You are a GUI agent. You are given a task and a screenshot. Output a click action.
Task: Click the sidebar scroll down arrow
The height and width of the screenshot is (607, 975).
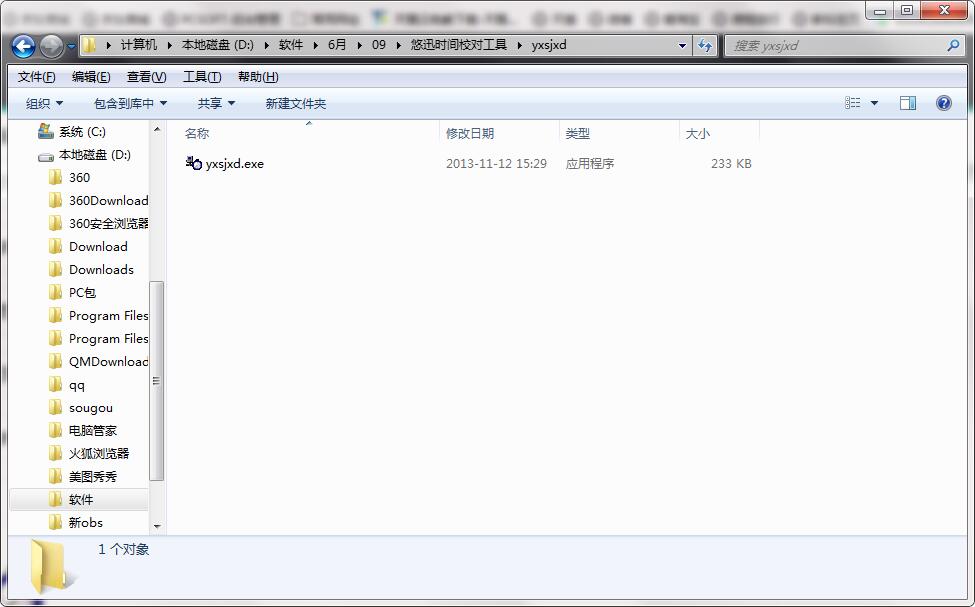click(157, 527)
